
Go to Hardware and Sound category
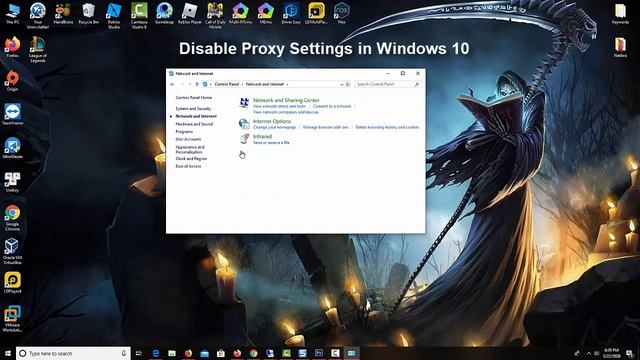[x=194, y=124]
